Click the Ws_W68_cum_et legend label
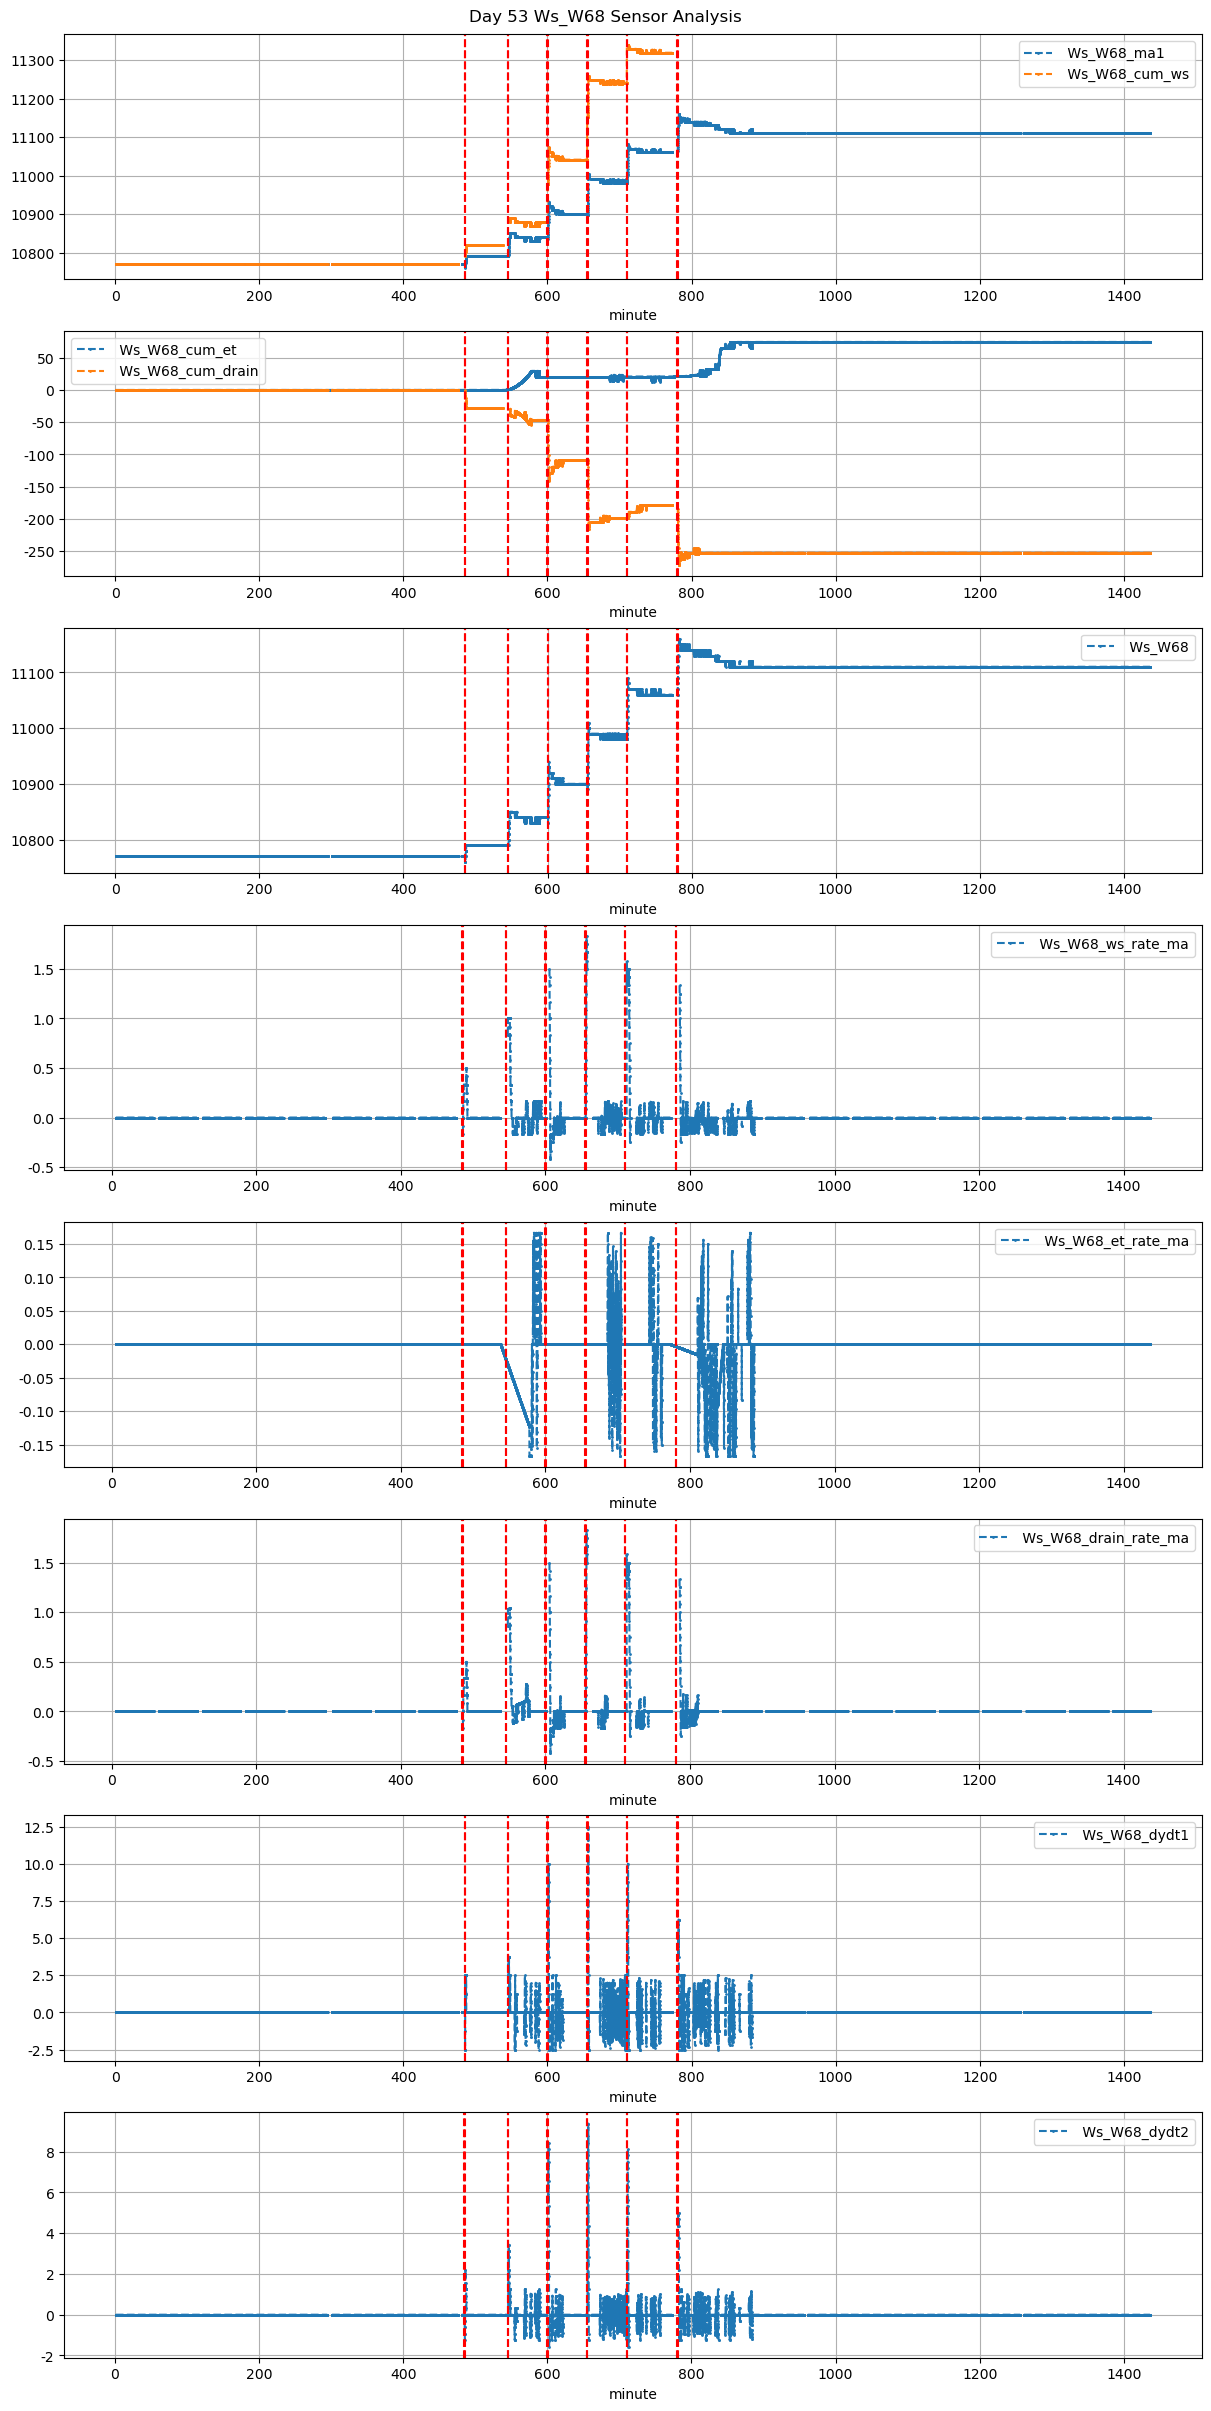This screenshot has width=1211, height=2411. point(178,350)
